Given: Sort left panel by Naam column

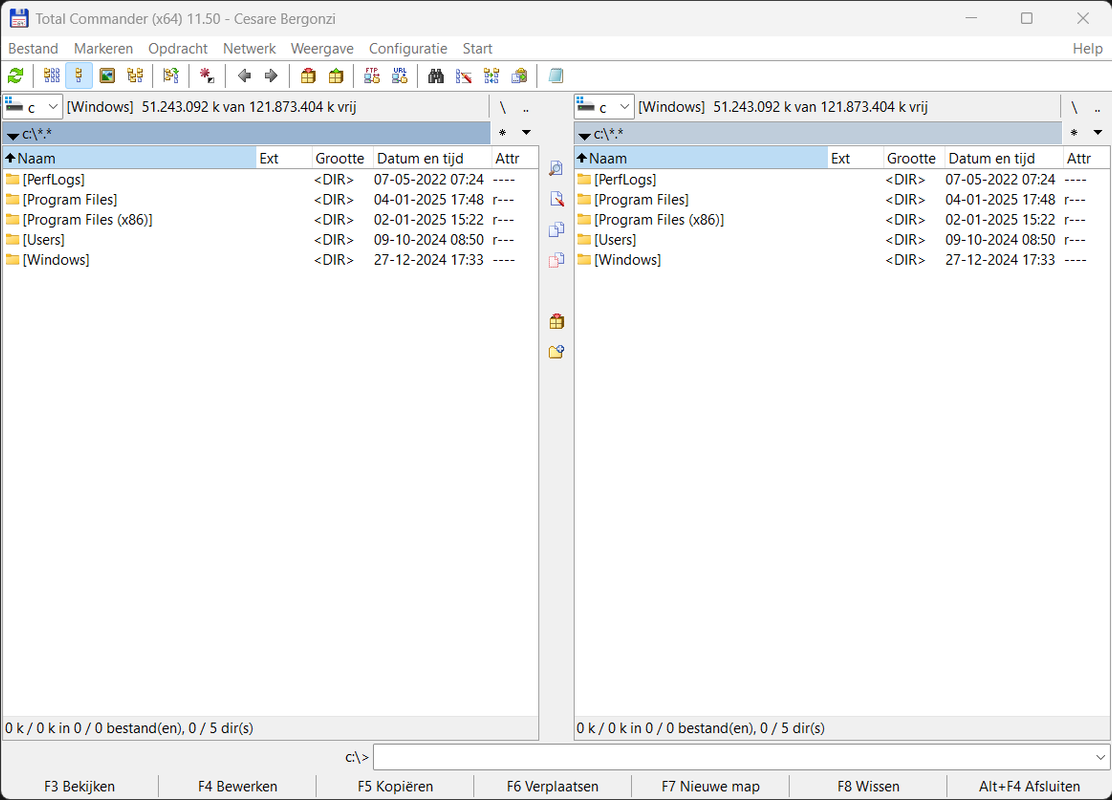Looking at the screenshot, I should (129, 158).
